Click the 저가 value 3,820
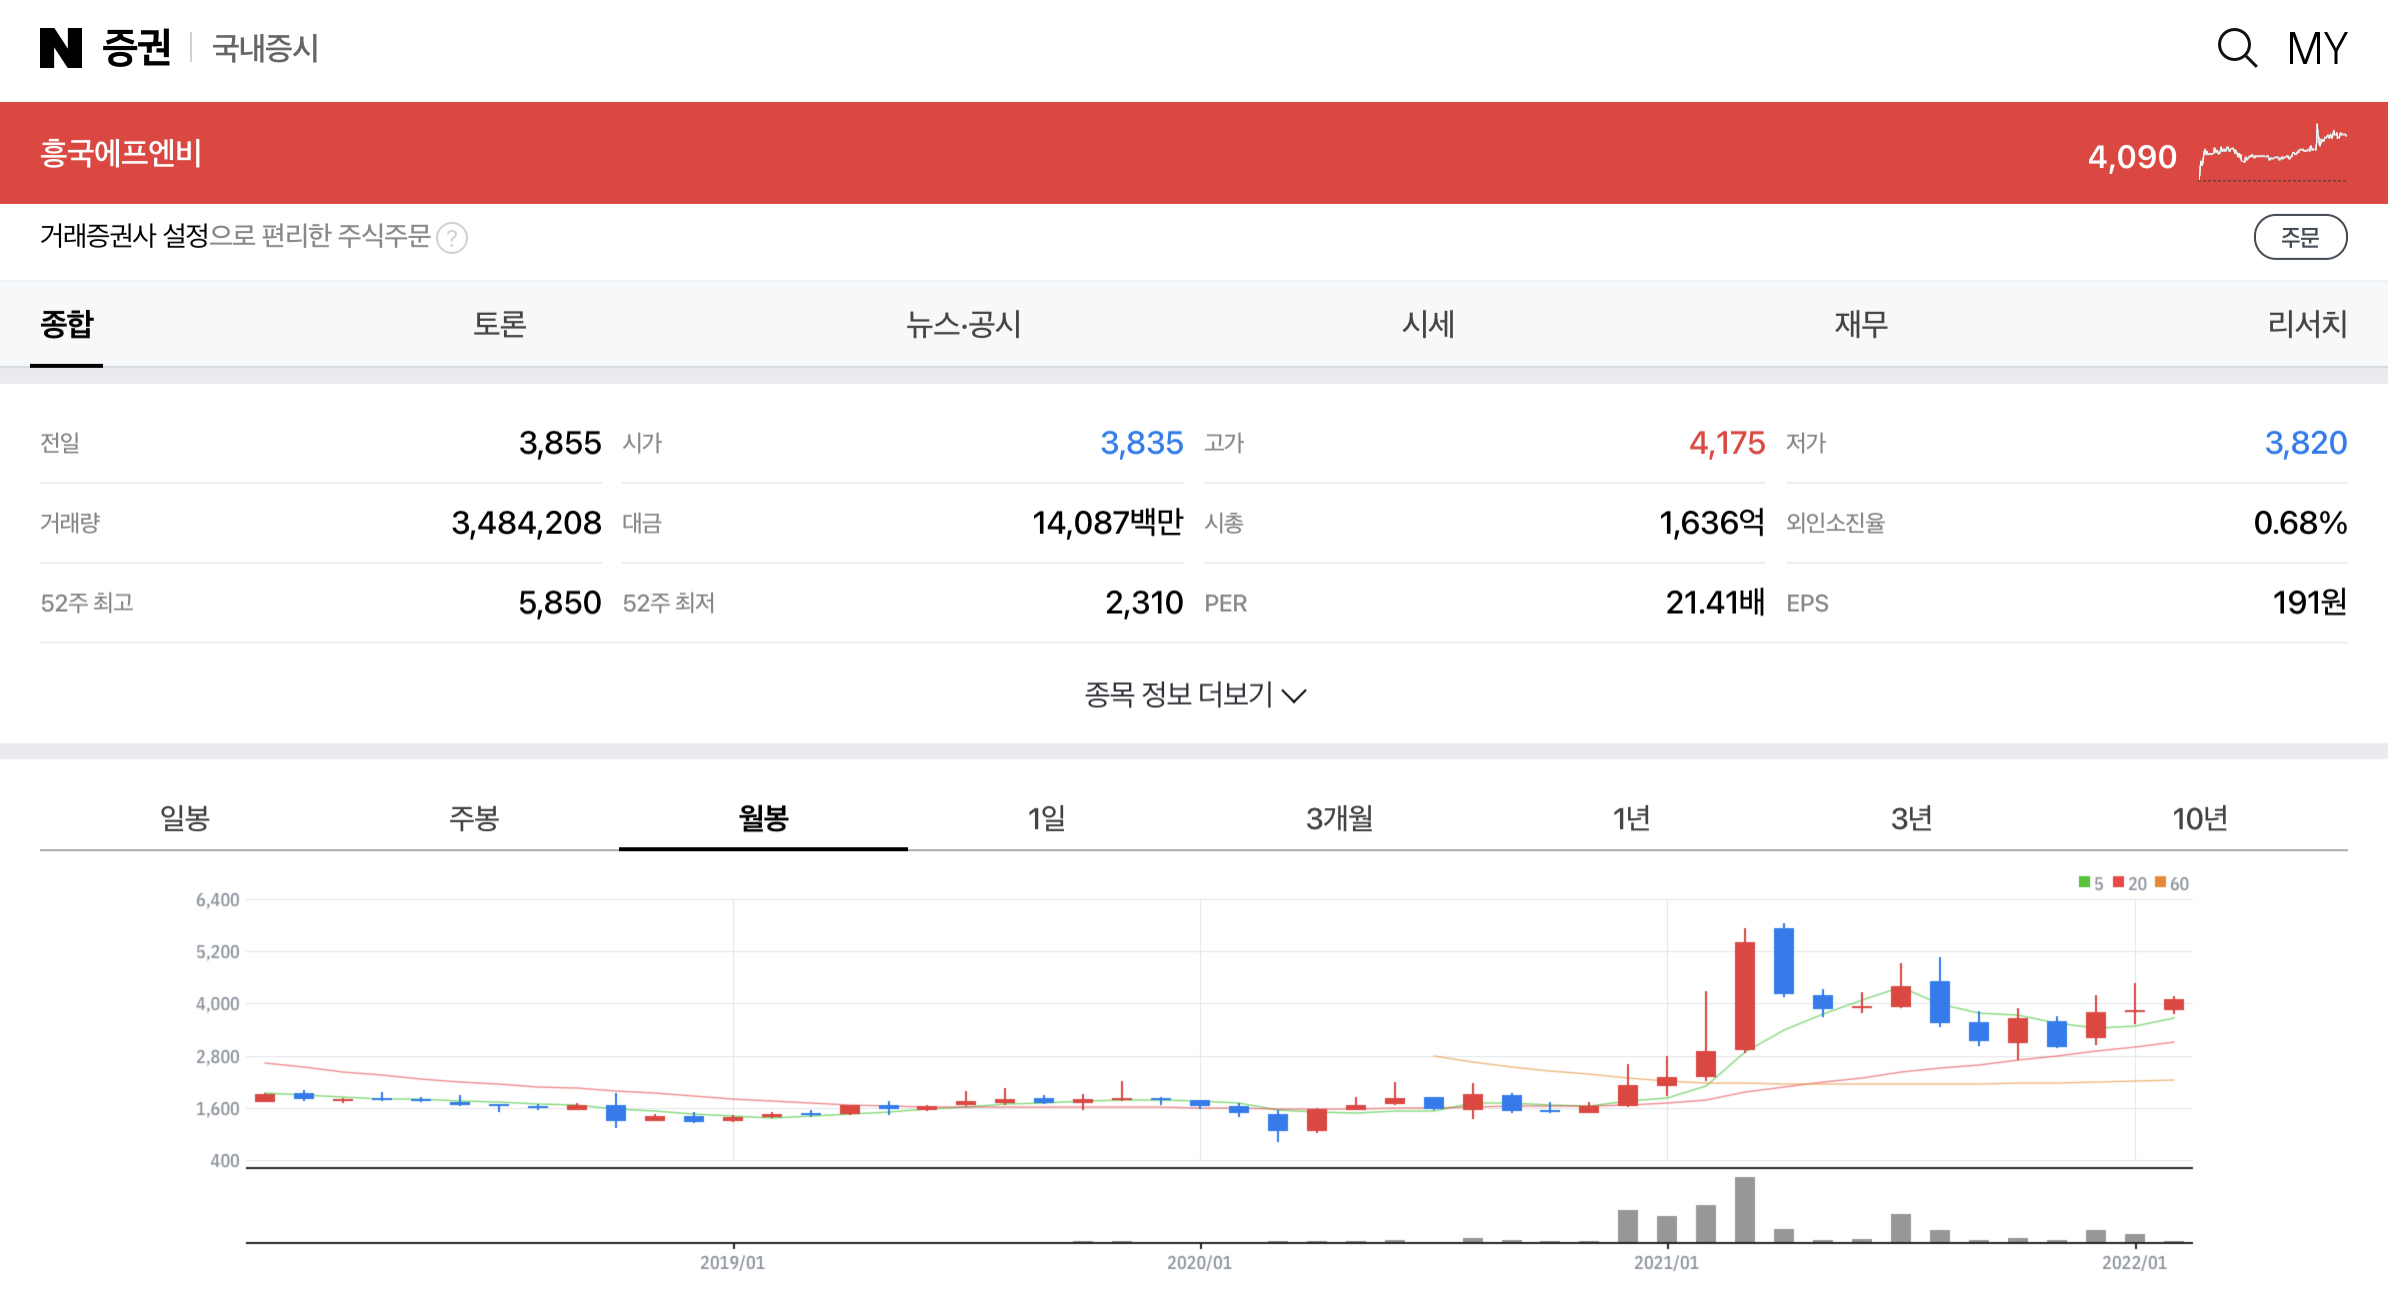This screenshot has width=2388, height=1290. [2306, 443]
